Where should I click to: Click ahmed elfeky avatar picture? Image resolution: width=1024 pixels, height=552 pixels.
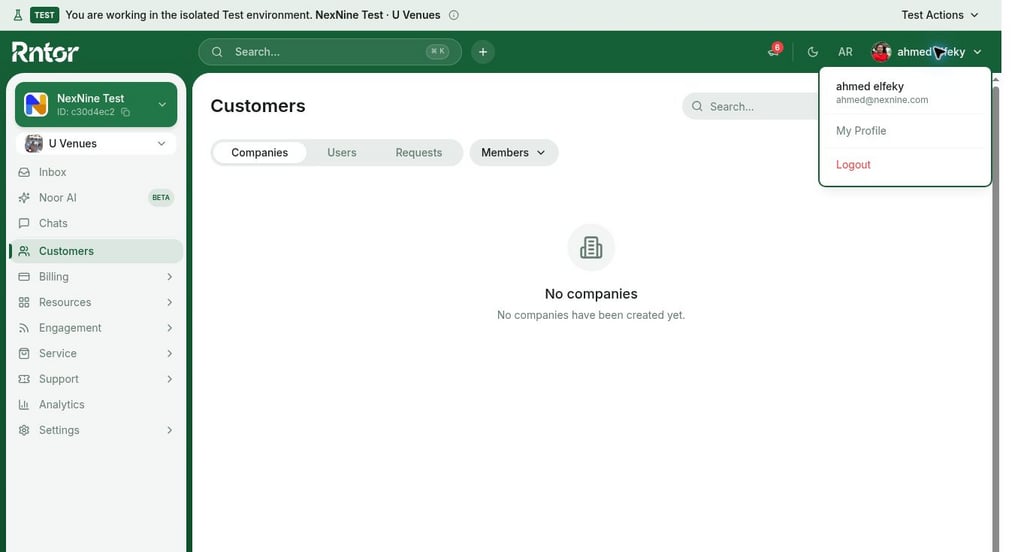881,52
